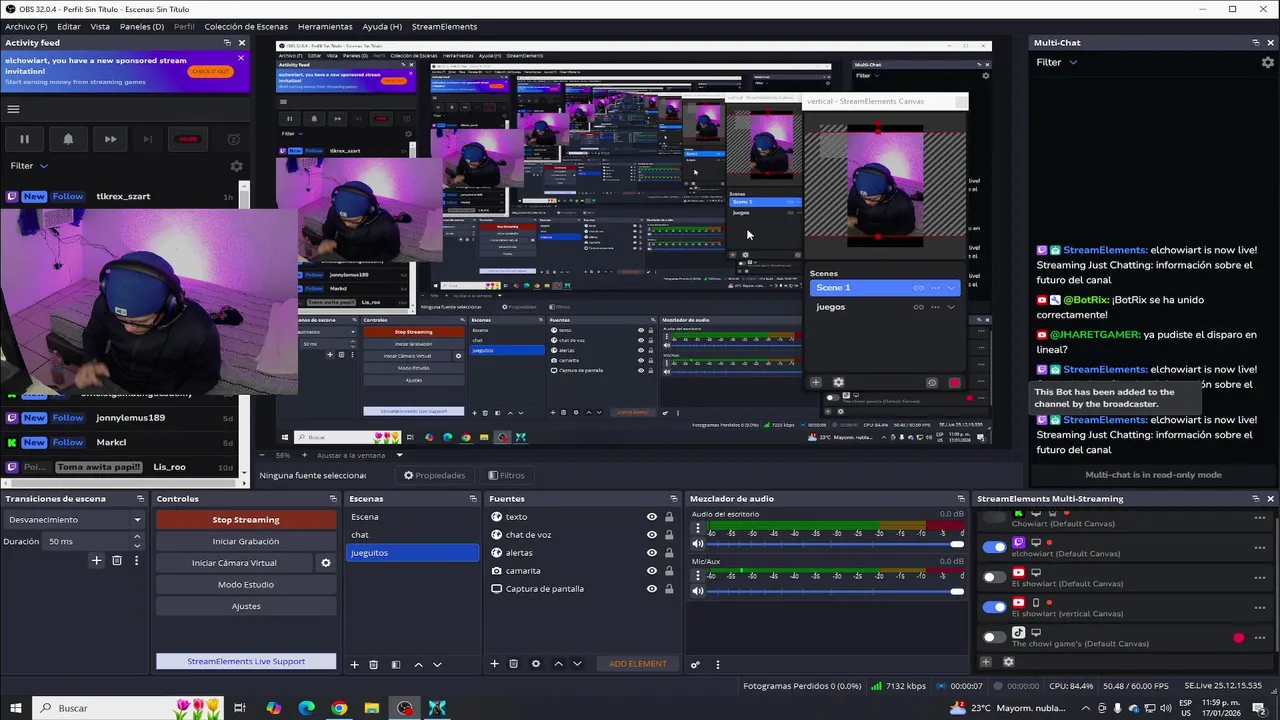Open the Archivo menu
This screenshot has width=1280, height=720.
pos(26,26)
